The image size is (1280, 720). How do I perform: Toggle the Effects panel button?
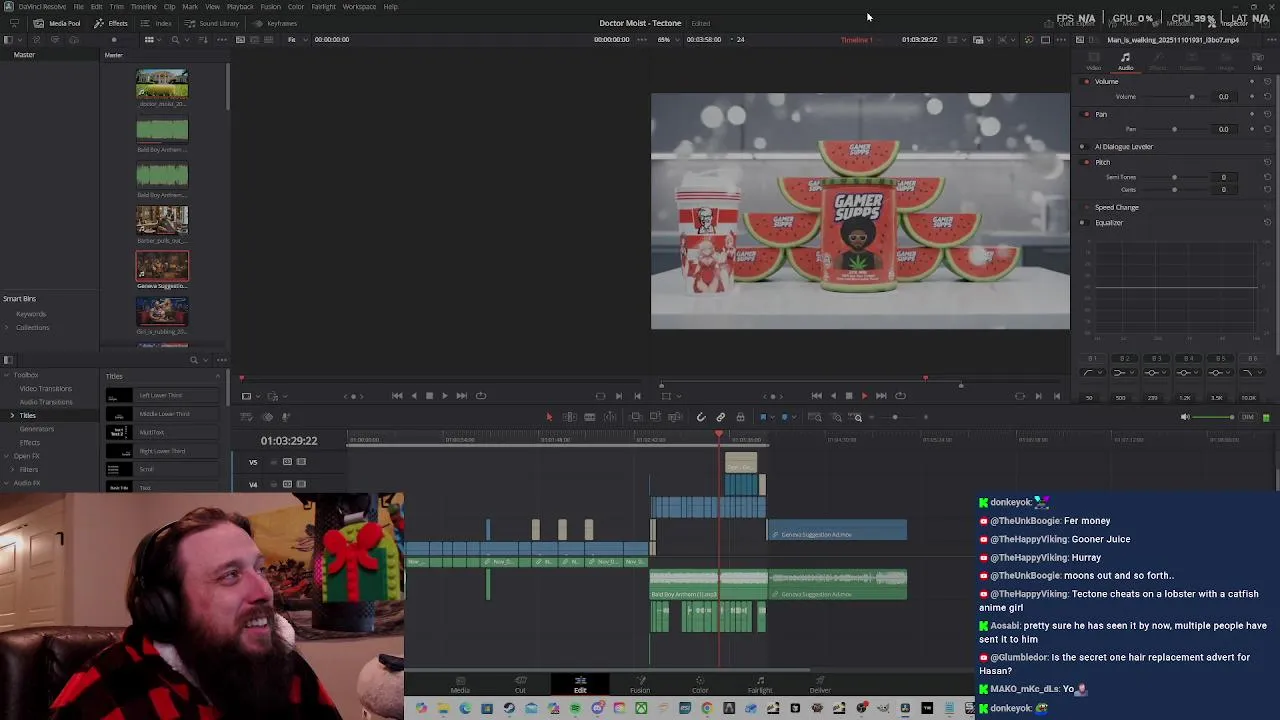pos(111,23)
